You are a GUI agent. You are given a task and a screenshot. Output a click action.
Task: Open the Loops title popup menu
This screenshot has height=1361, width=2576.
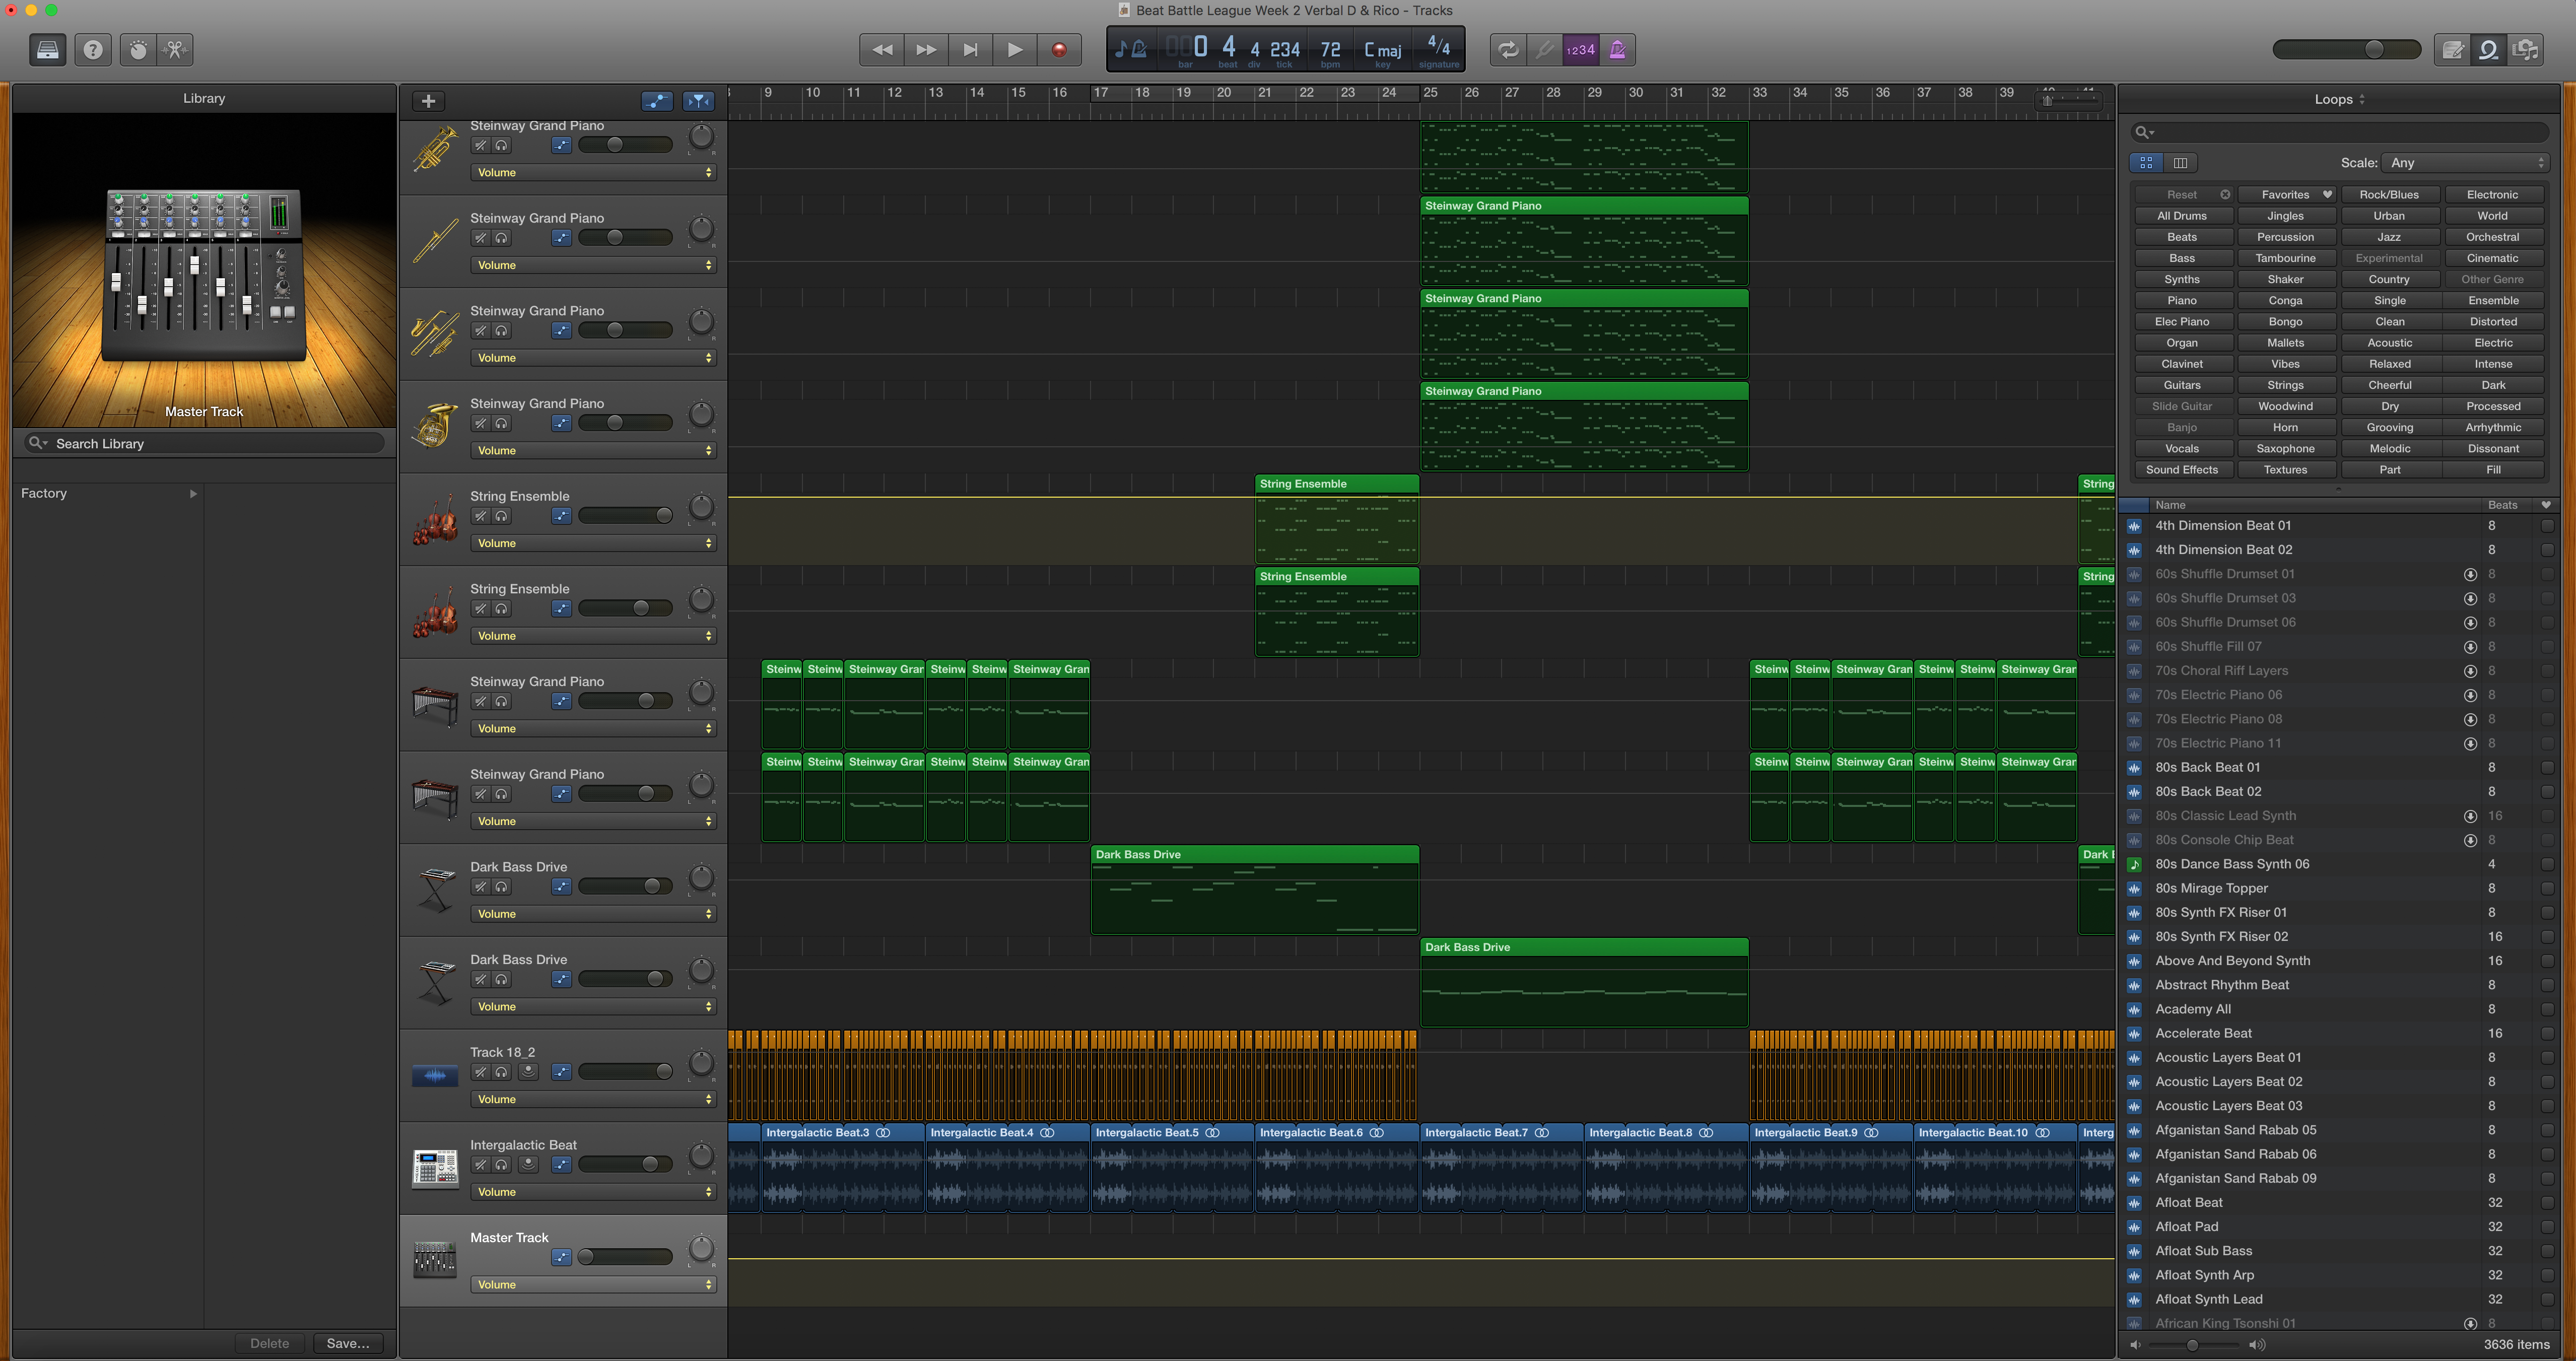coord(2339,99)
